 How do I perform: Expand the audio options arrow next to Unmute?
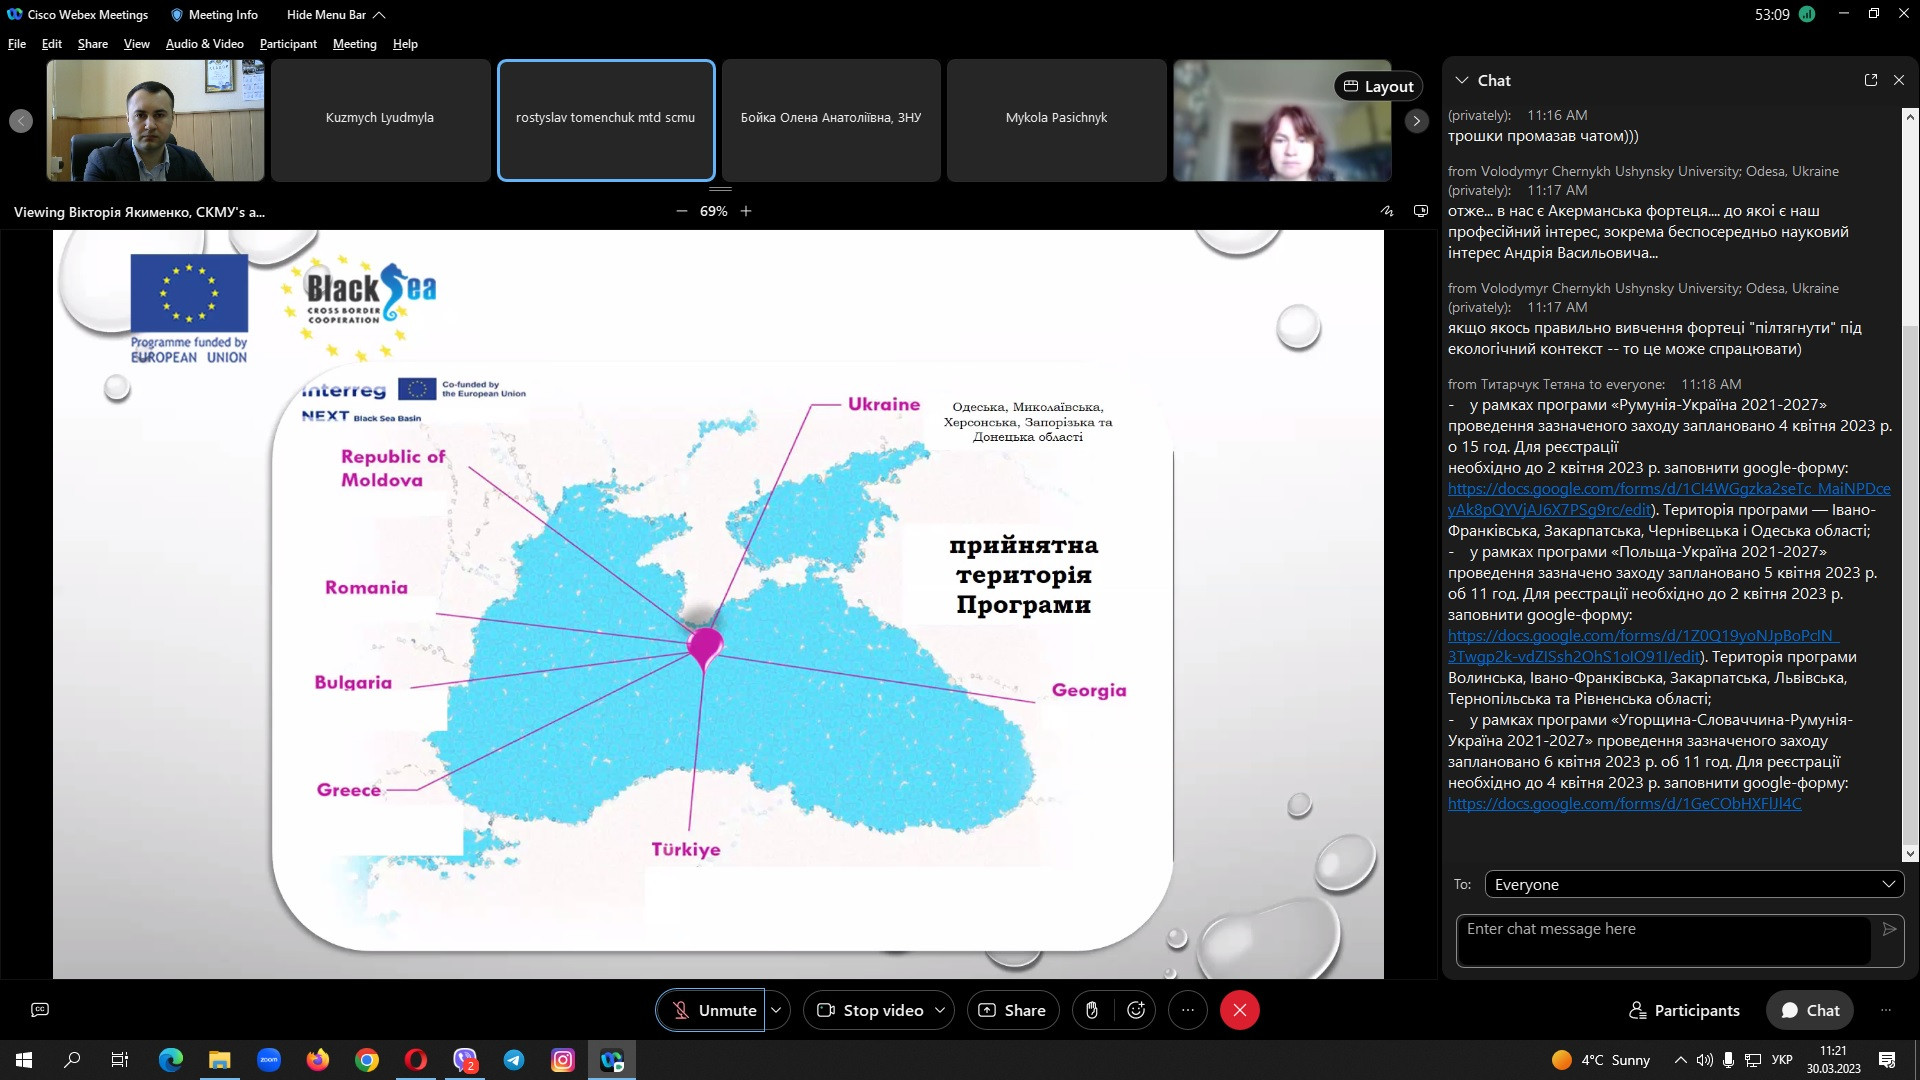click(776, 1010)
